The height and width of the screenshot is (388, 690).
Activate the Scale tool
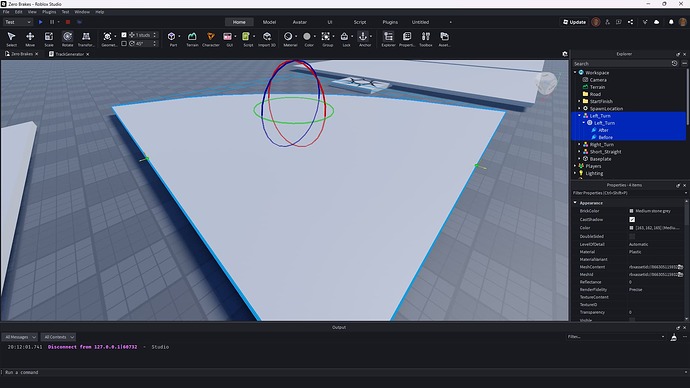49,39
